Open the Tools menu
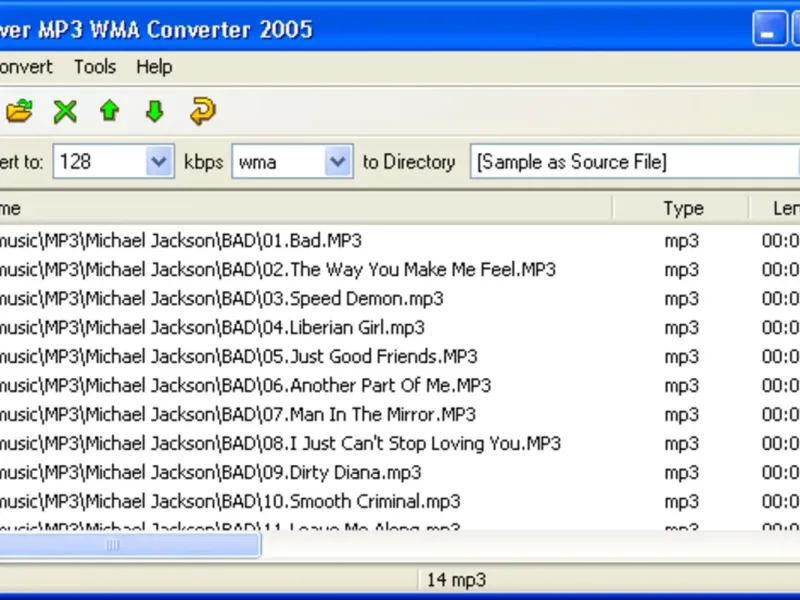This screenshot has height=600, width=800. point(95,67)
